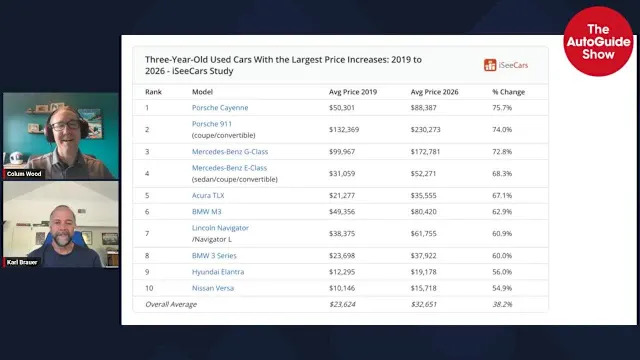Open the Porsche 911 link
This screenshot has width=640, height=360.
pyautogui.click(x=212, y=124)
